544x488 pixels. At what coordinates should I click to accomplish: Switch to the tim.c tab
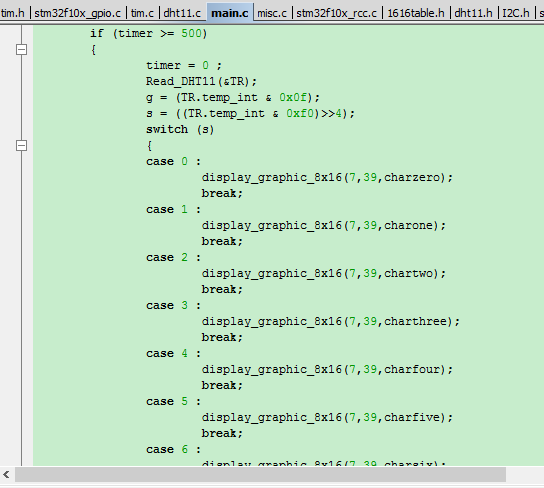coord(142,13)
